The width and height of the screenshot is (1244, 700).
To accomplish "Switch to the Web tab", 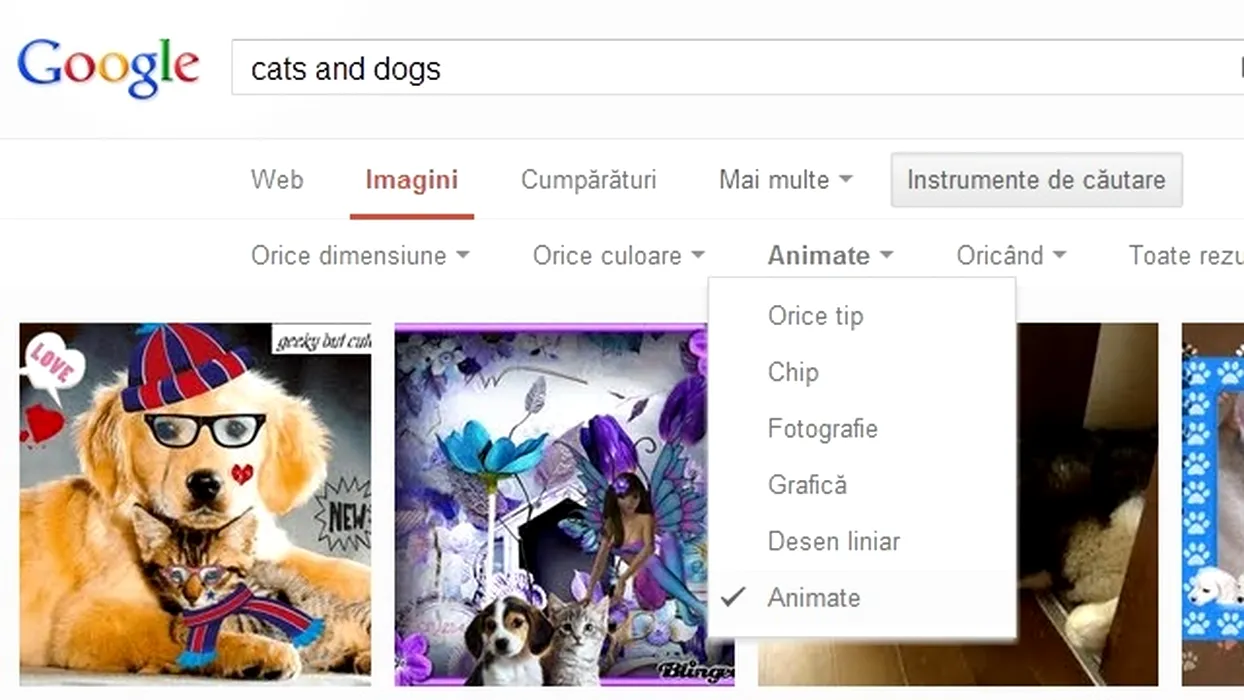I will pyautogui.click(x=277, y=180).
